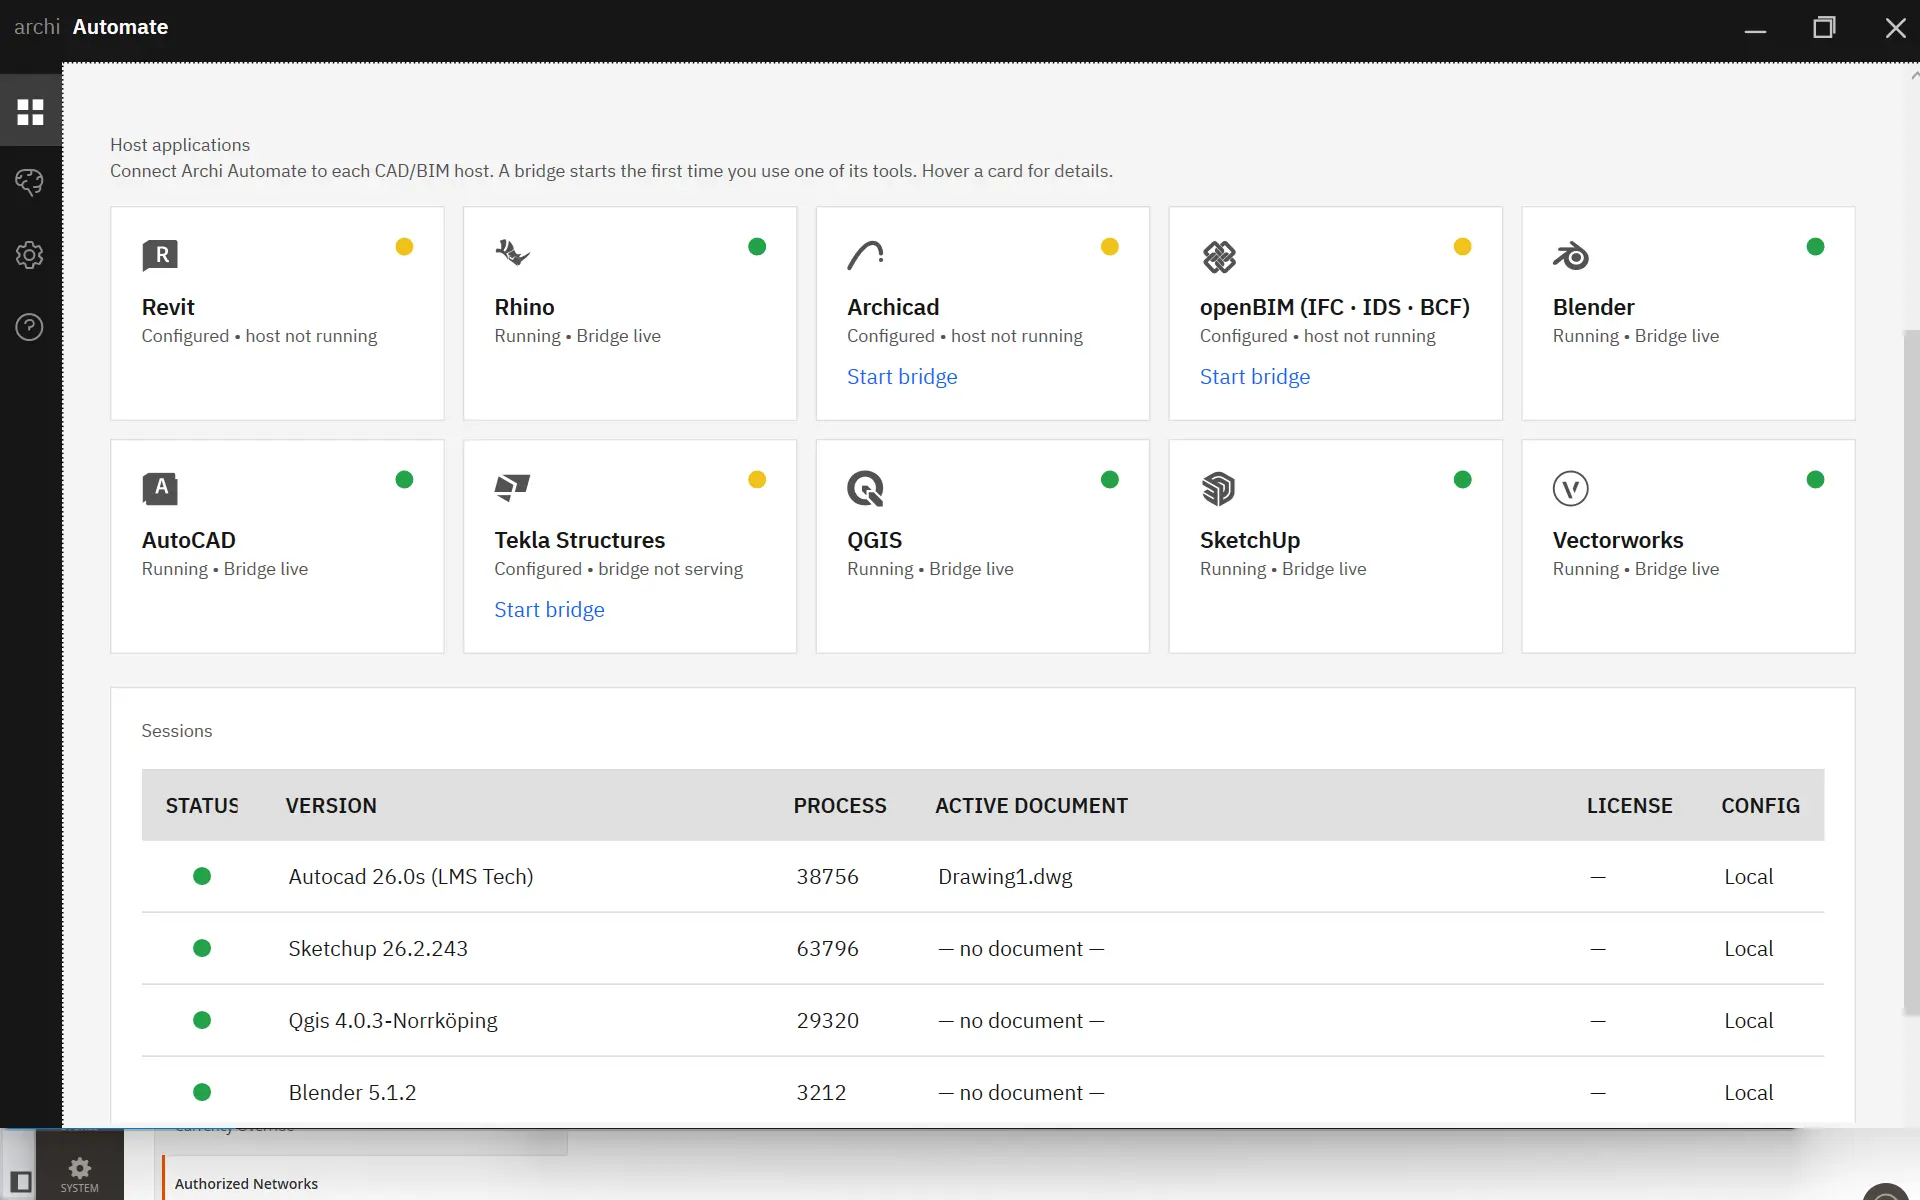Open the help question mark icon
The width and height of the screenshot is (1920, 1200).
coord(30,327)
